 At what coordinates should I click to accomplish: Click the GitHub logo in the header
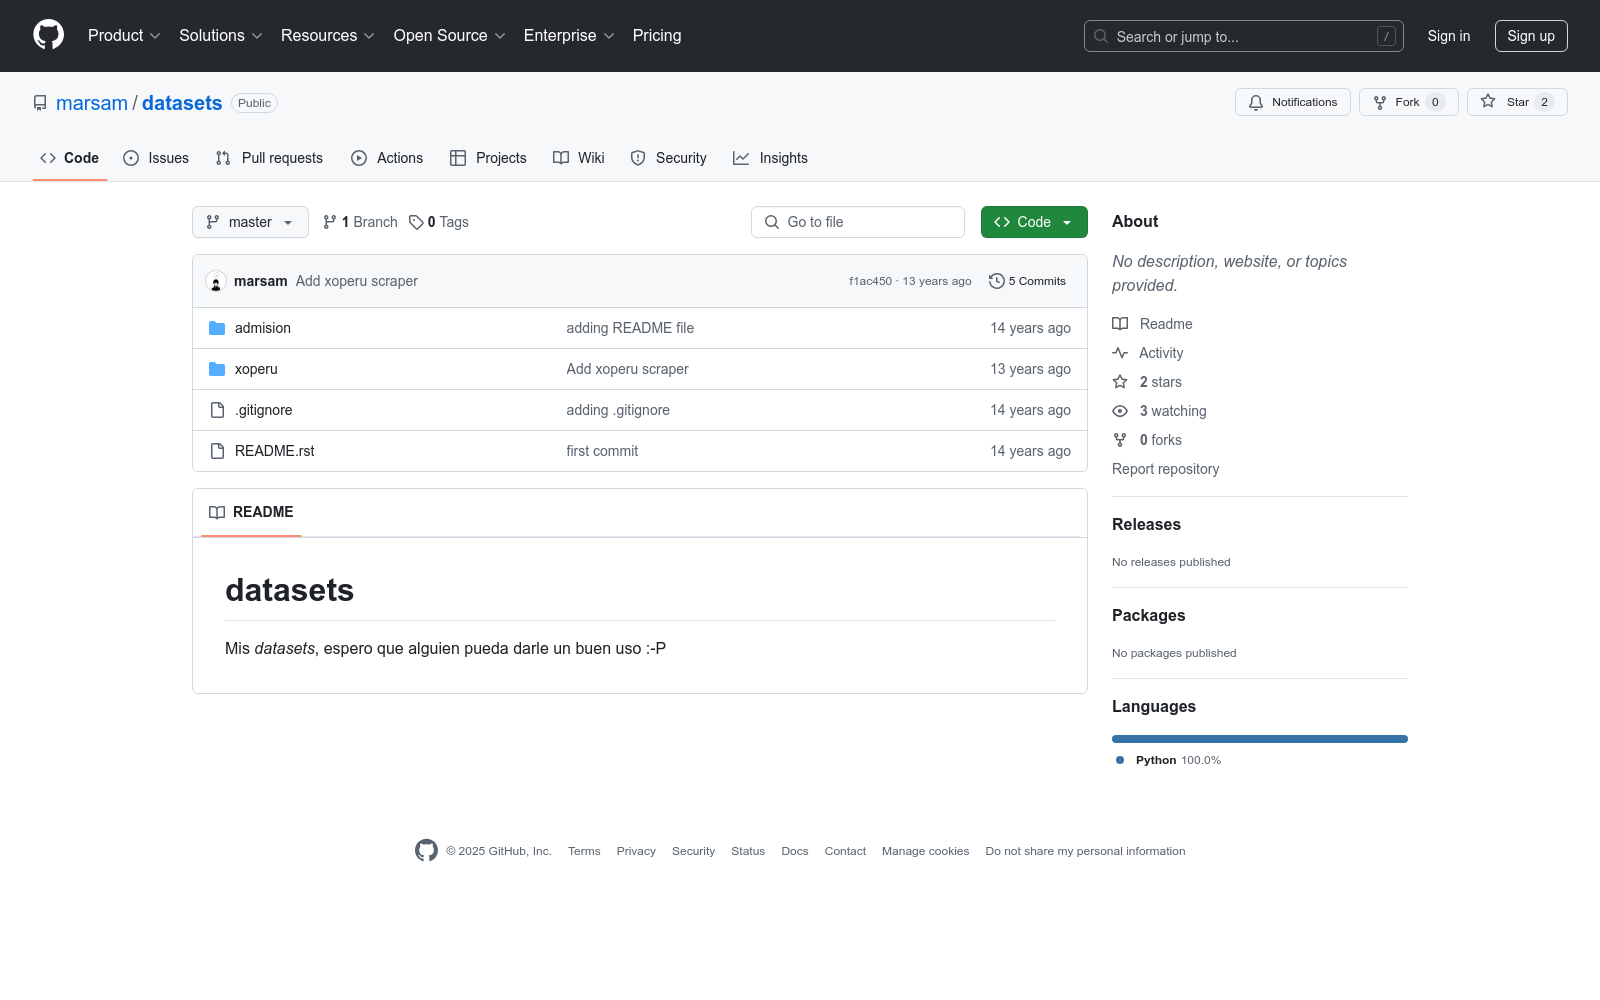pos(48,35)
